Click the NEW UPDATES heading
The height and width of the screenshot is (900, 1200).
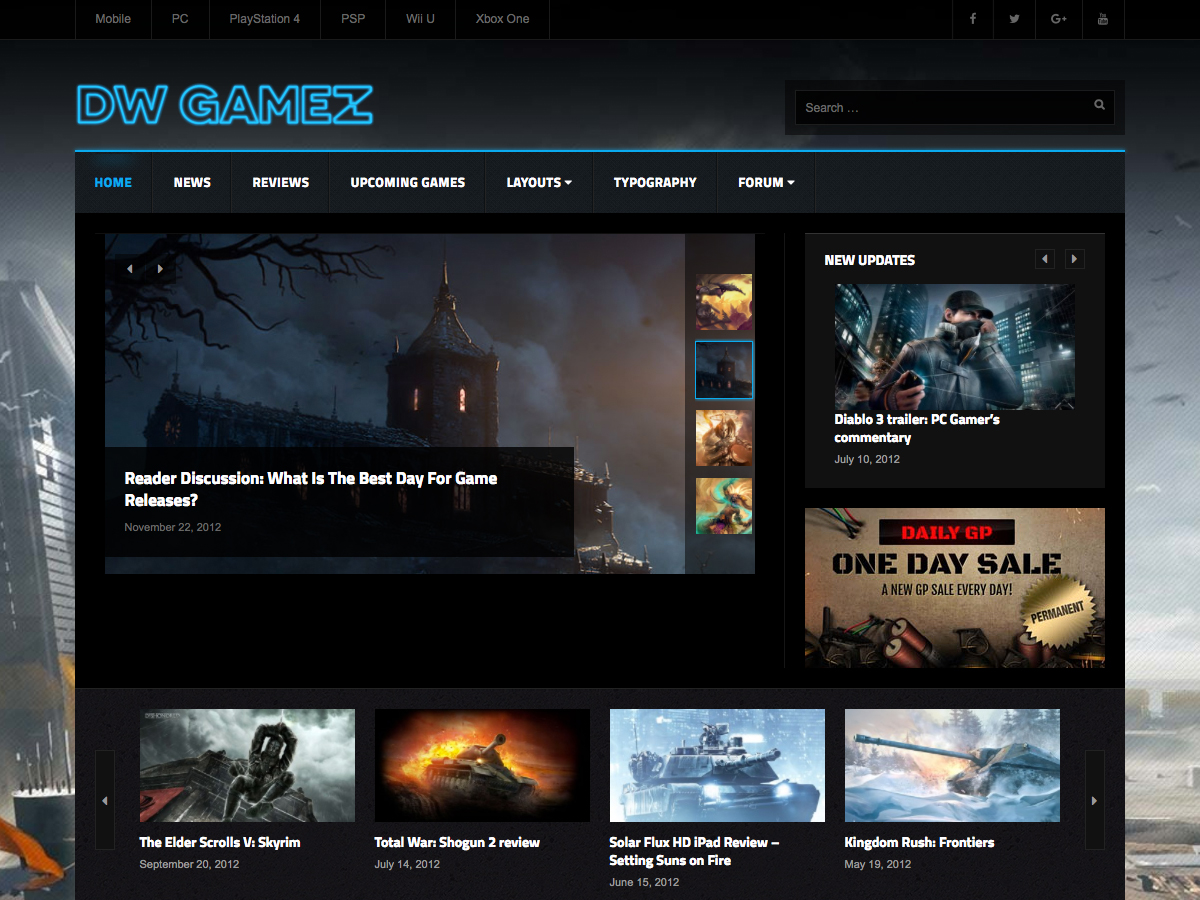[x=870, y=260]
